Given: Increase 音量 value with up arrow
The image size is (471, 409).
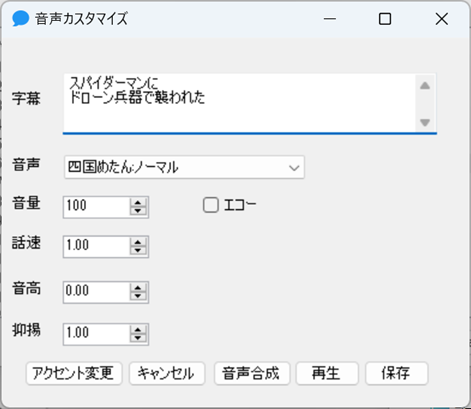Looking at the screenshot, I should click(x=138, y=203).
